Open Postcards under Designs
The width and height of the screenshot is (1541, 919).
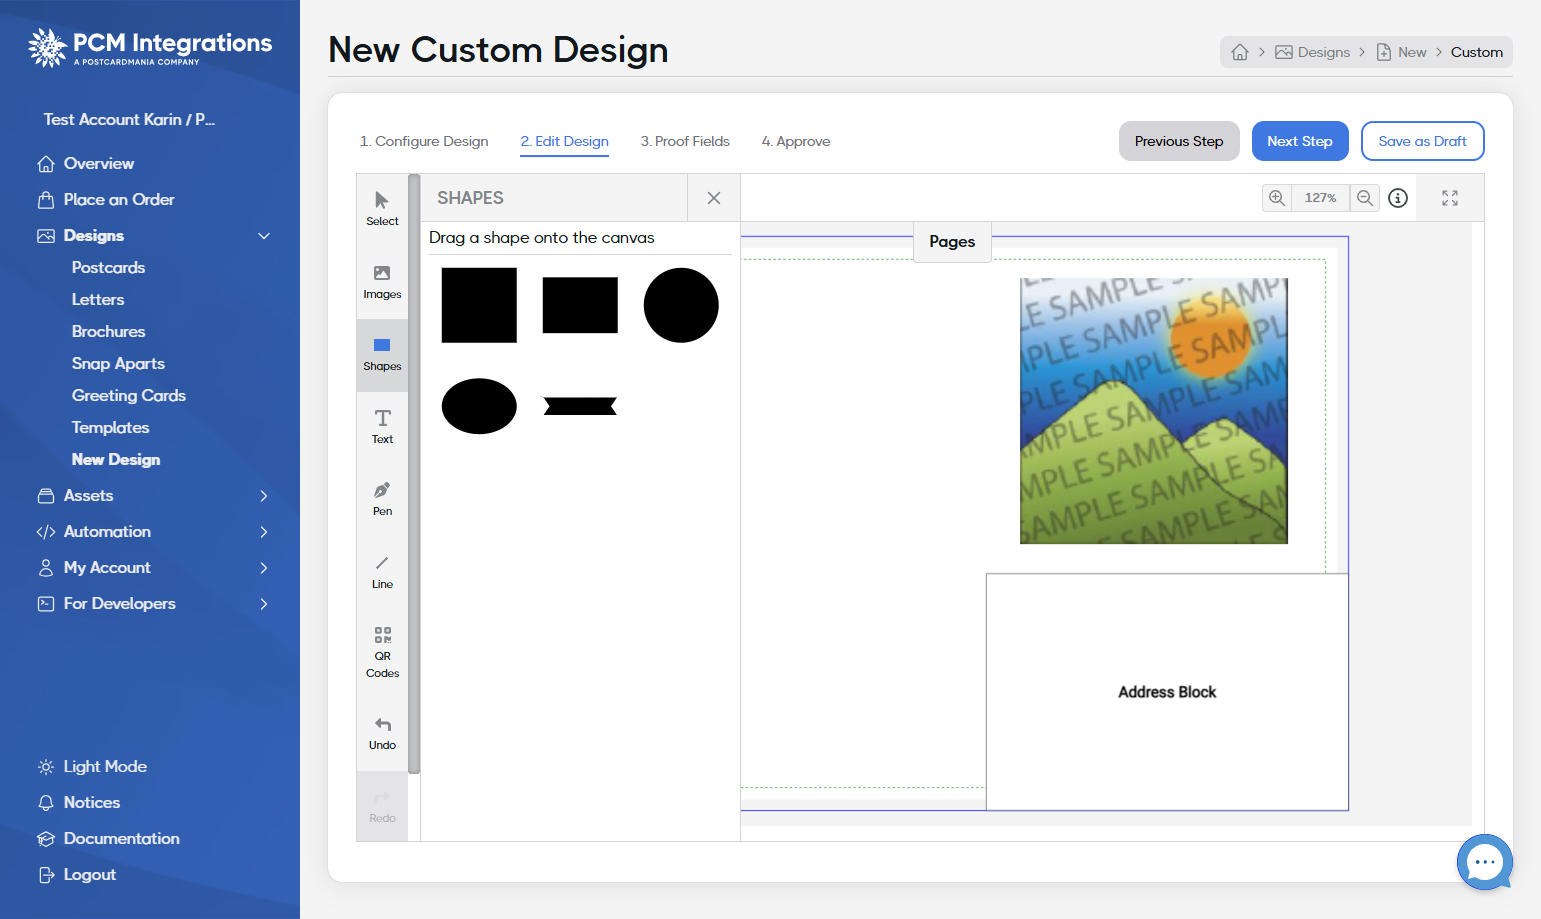[x=108, y=268]
